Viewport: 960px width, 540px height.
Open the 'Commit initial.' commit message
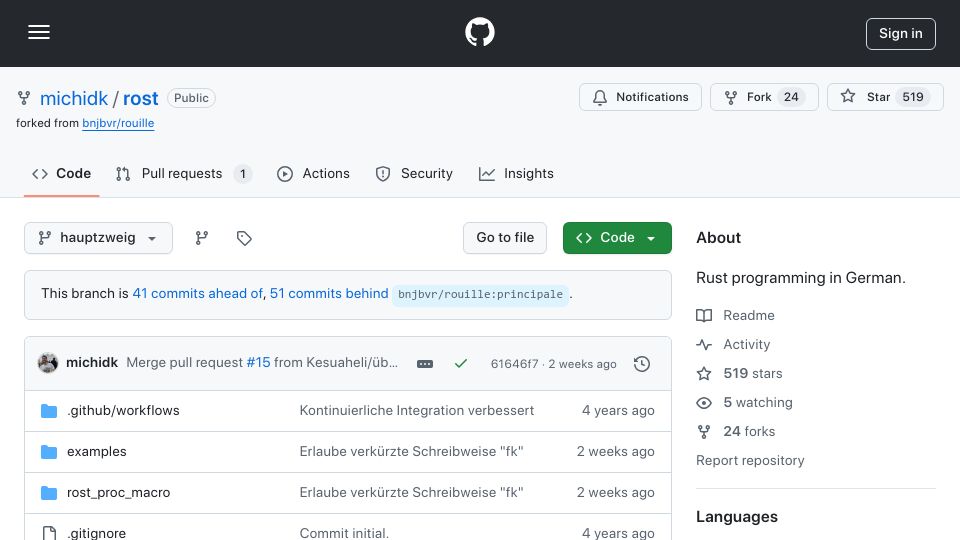[x=344, y=533]
